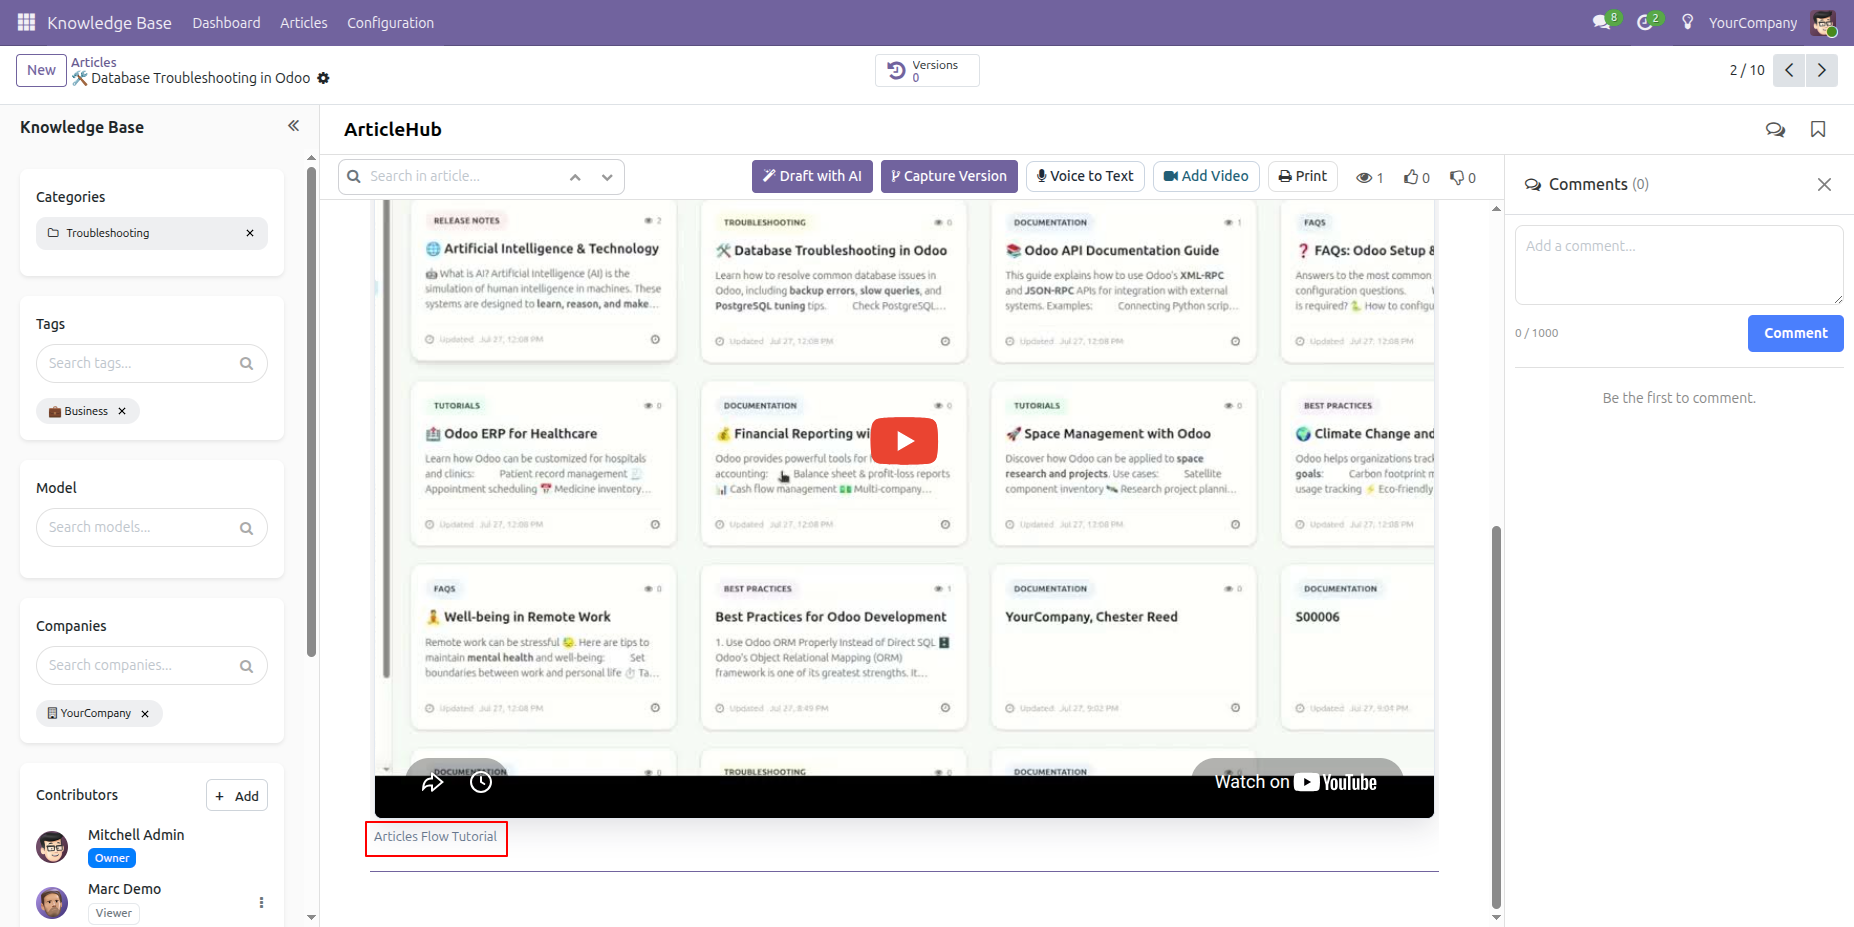Go to the next record arrow
This screenshot has width=1854, height=927.
(x=1821, y=70)
